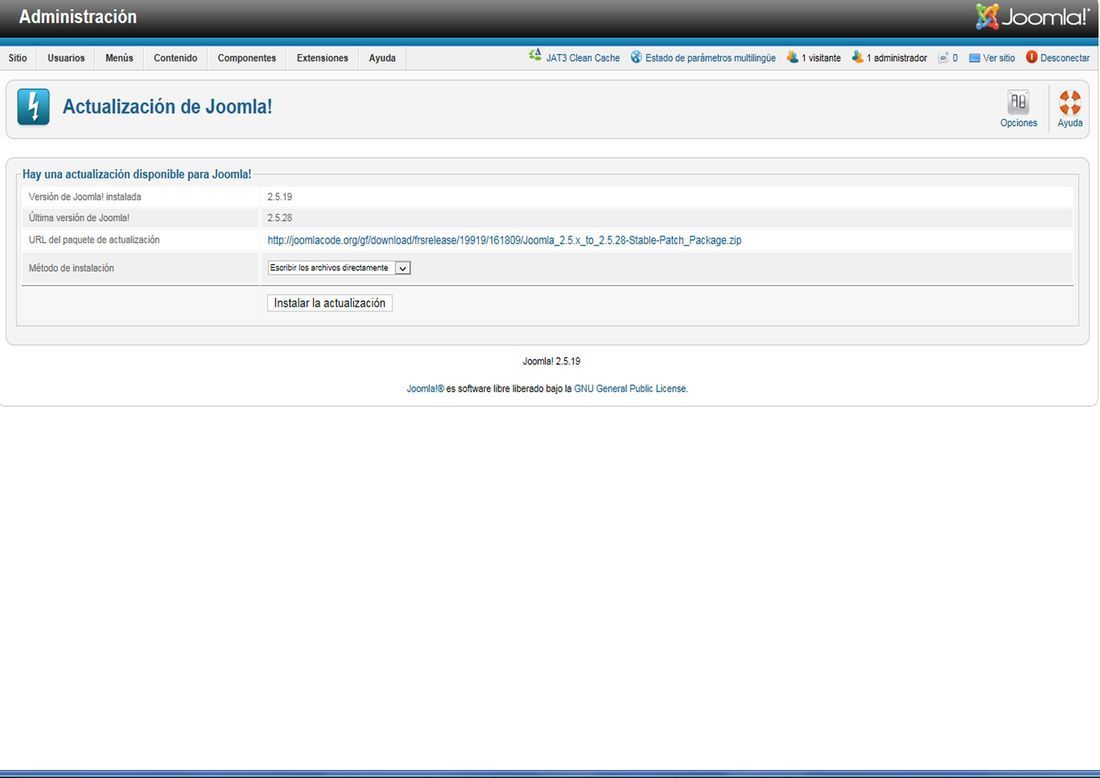Open the Extensiones menu
The image size is (1100, 778).
(323, 58)
